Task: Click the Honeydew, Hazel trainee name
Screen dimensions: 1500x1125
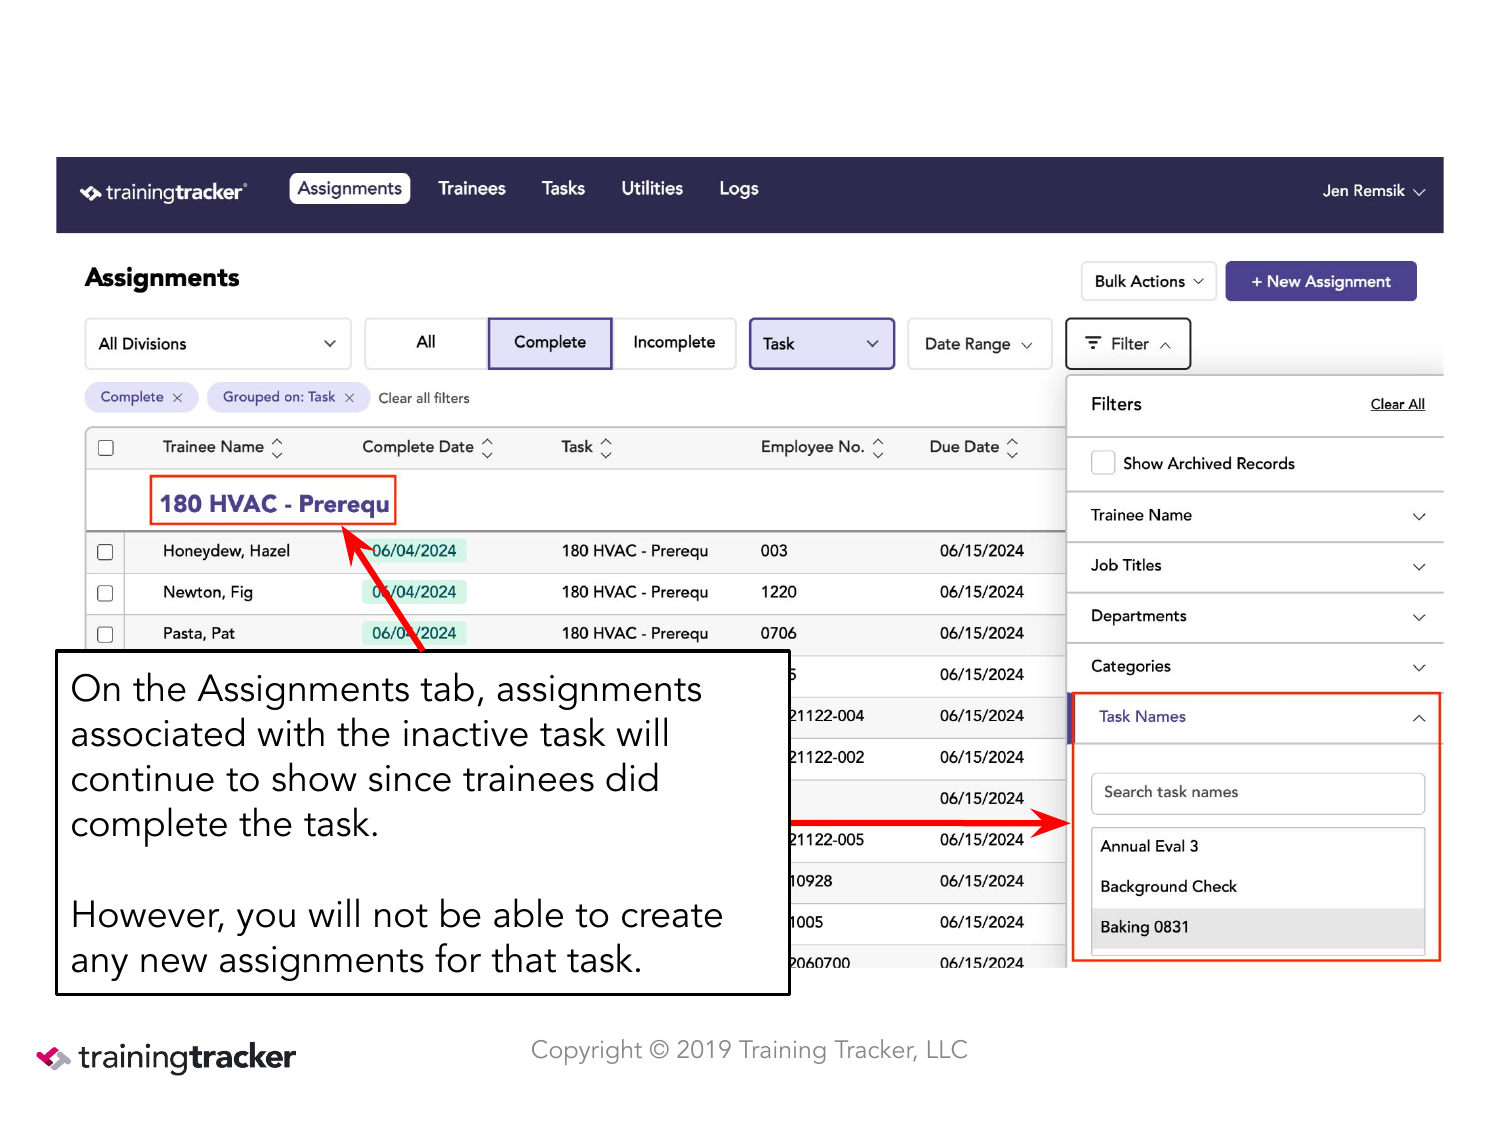Action: [227, 551]
